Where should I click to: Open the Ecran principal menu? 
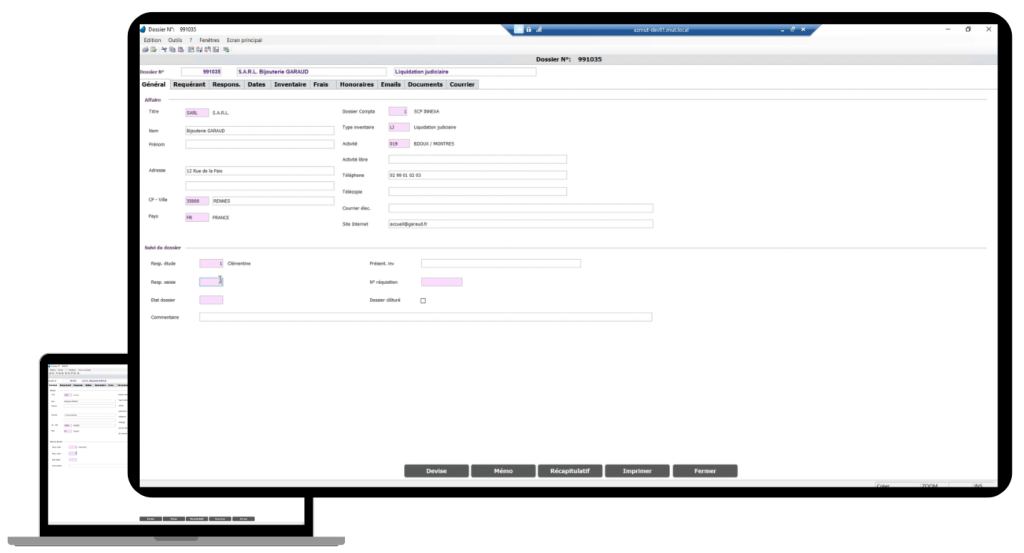click(244, 40)
